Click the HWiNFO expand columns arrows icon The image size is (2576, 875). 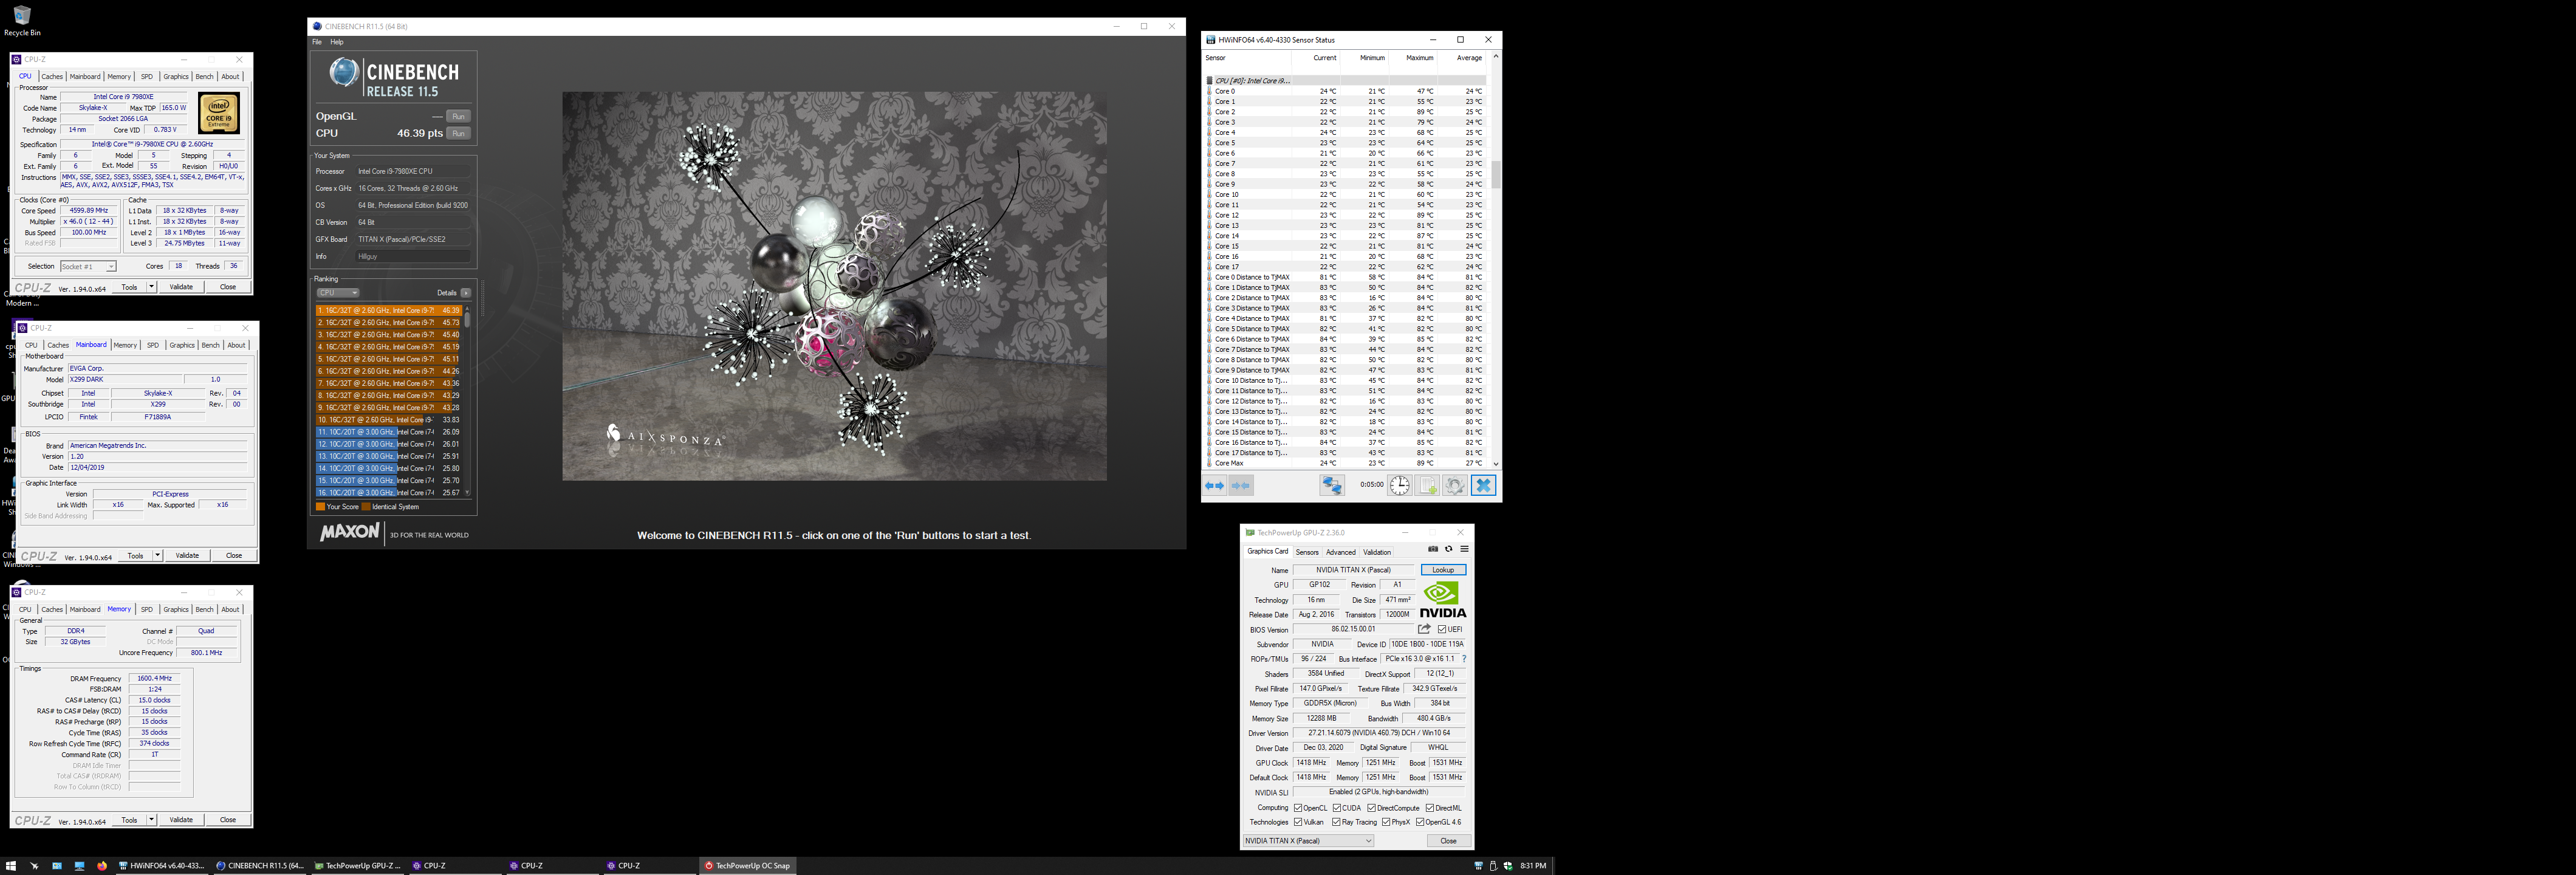pyautogui.click(x=1214, y=485)
